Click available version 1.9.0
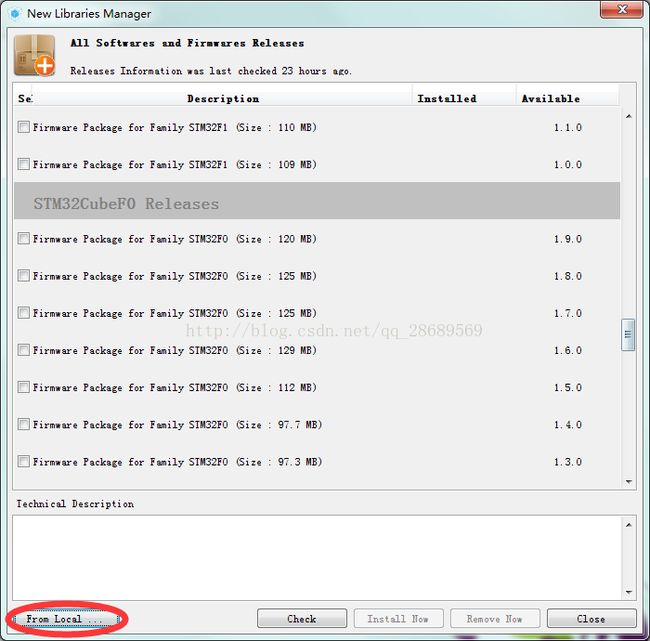 (568, 239)
